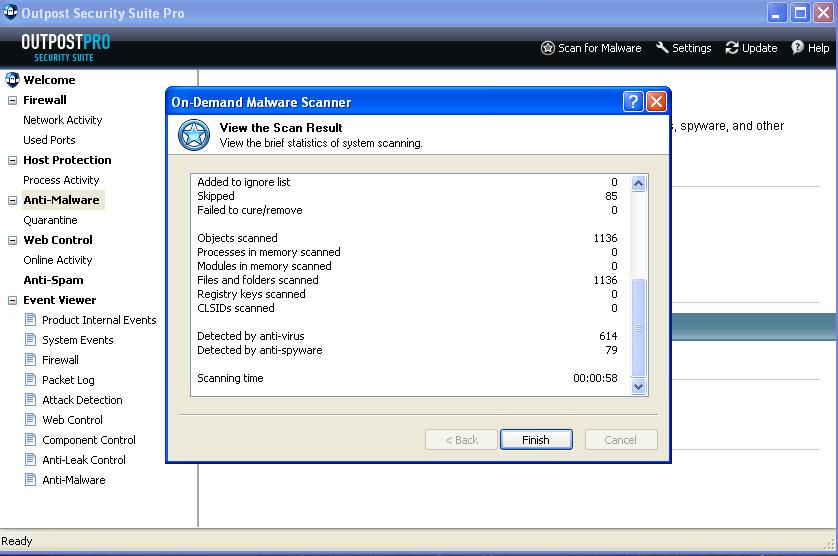
Task: Maximize the Outpost Security Suite window
Action: coord(800,12)
